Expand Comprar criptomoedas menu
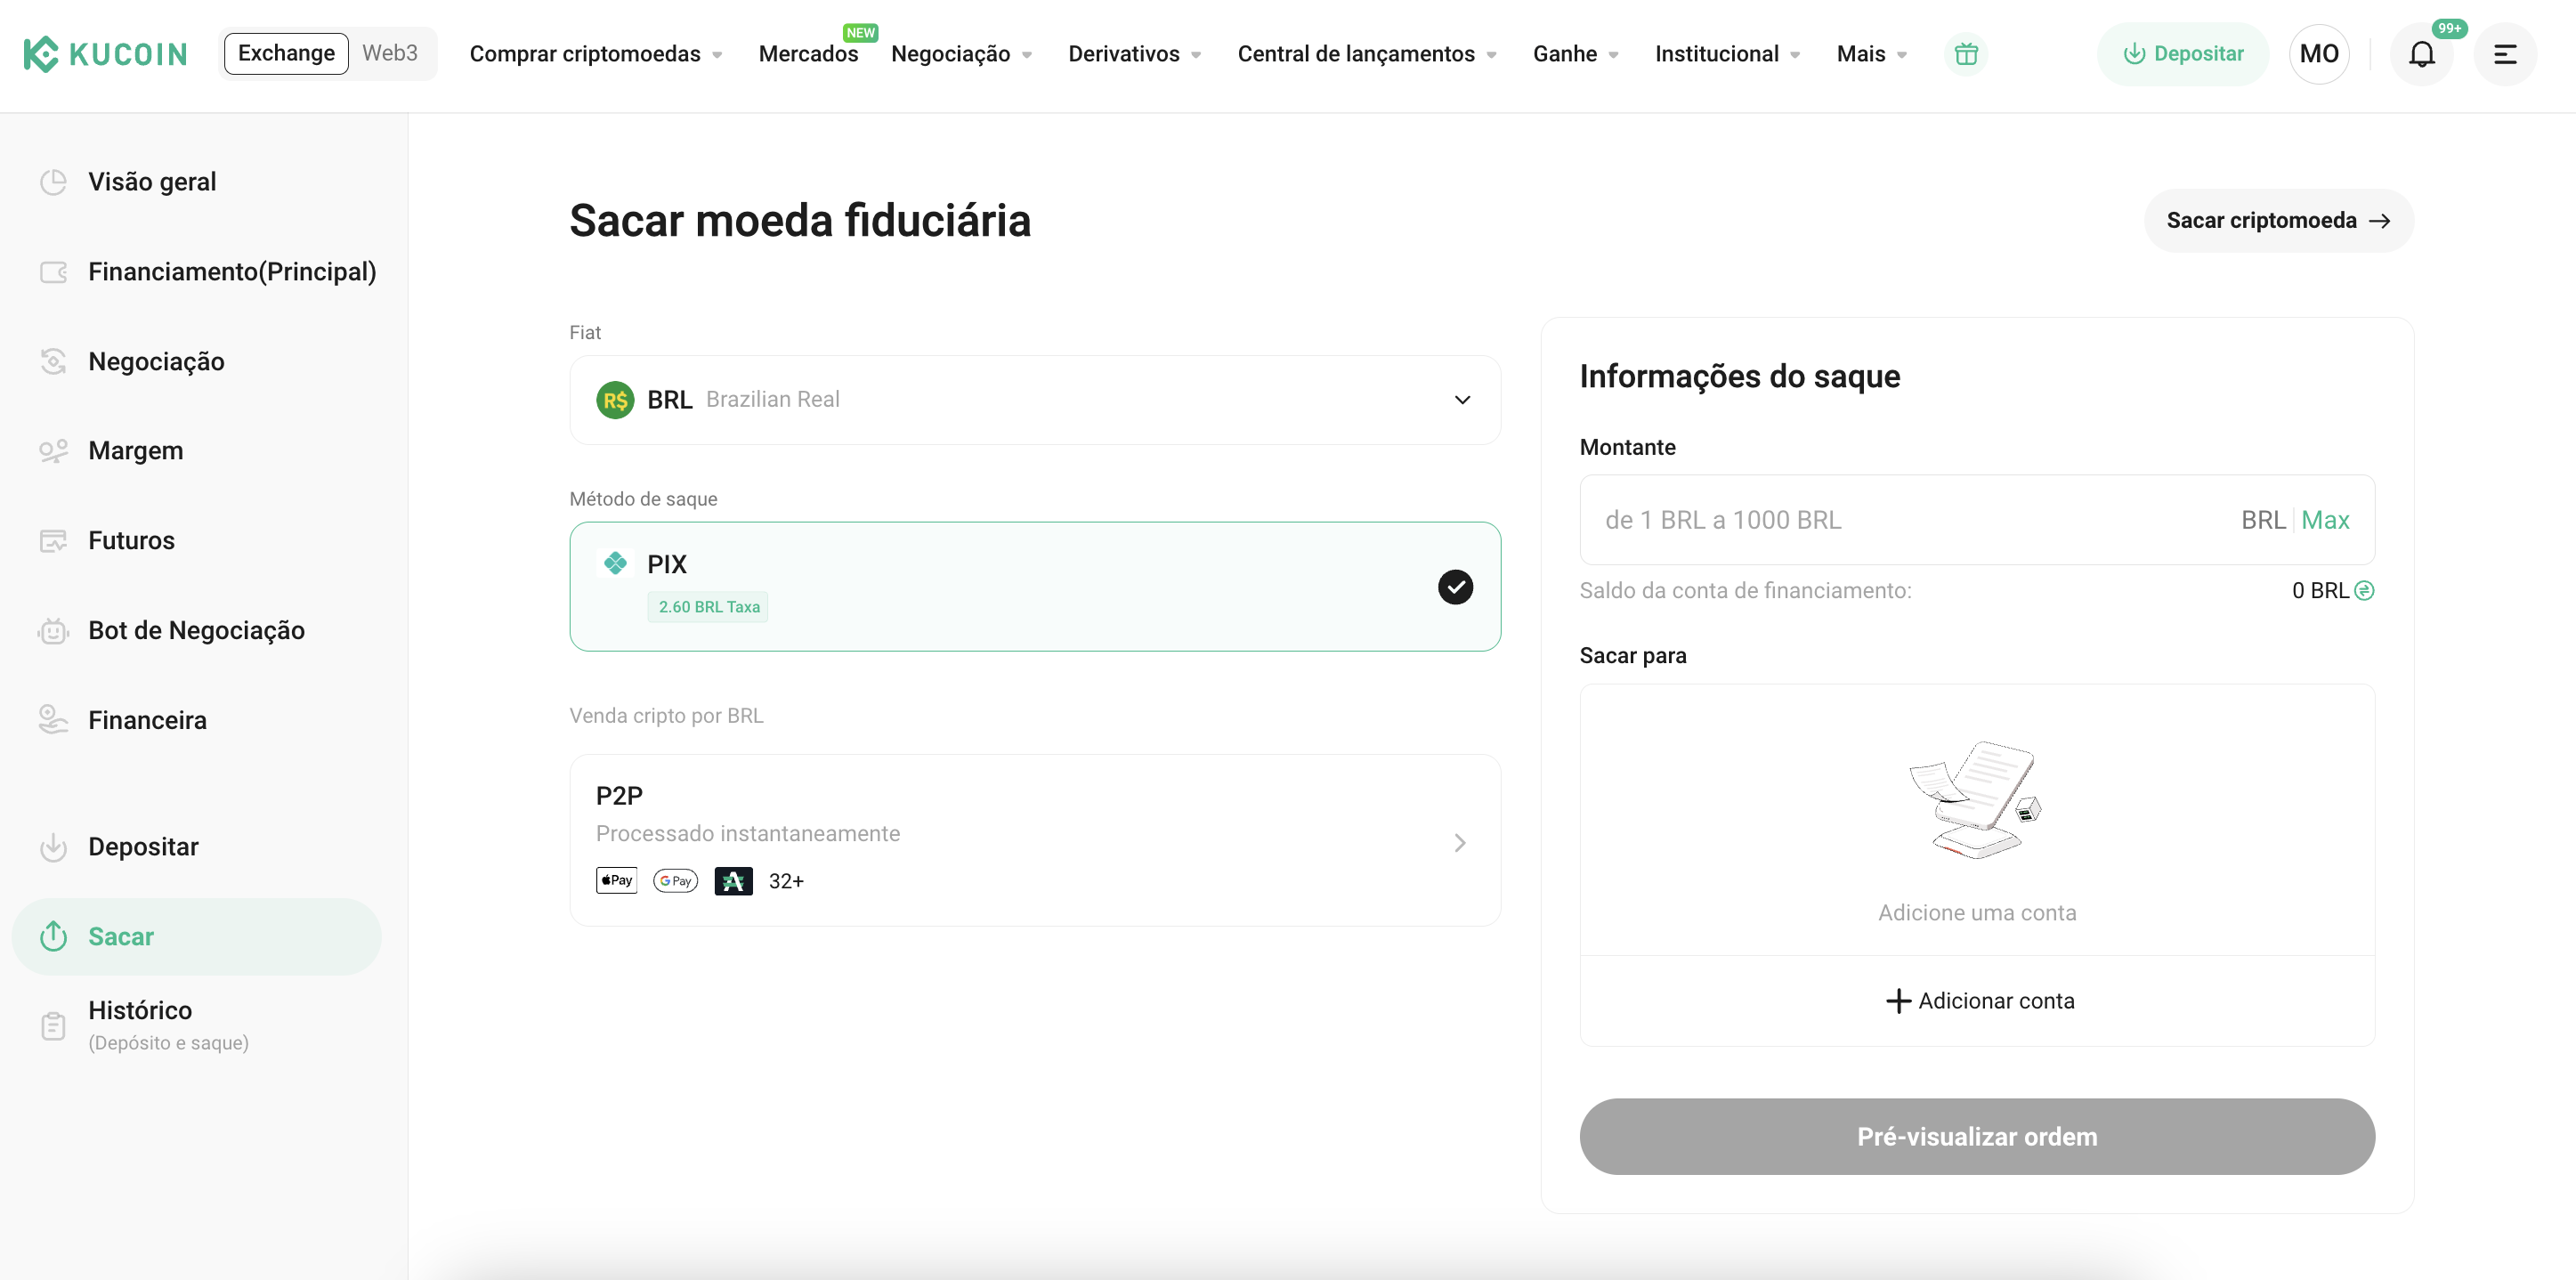Image resolution: width=2576 pixels, height=1280 pixels. 595,54
